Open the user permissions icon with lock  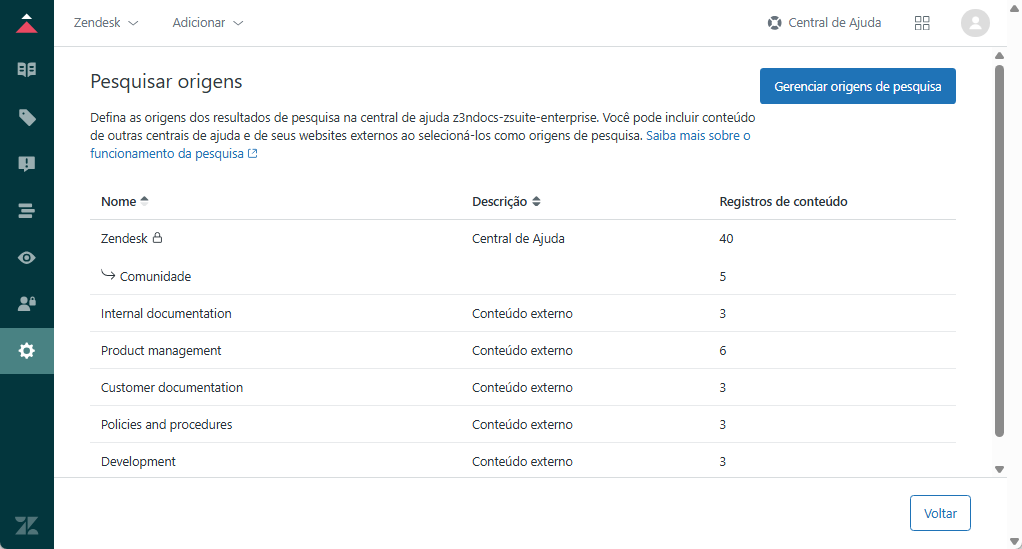[x=27, y=304]
